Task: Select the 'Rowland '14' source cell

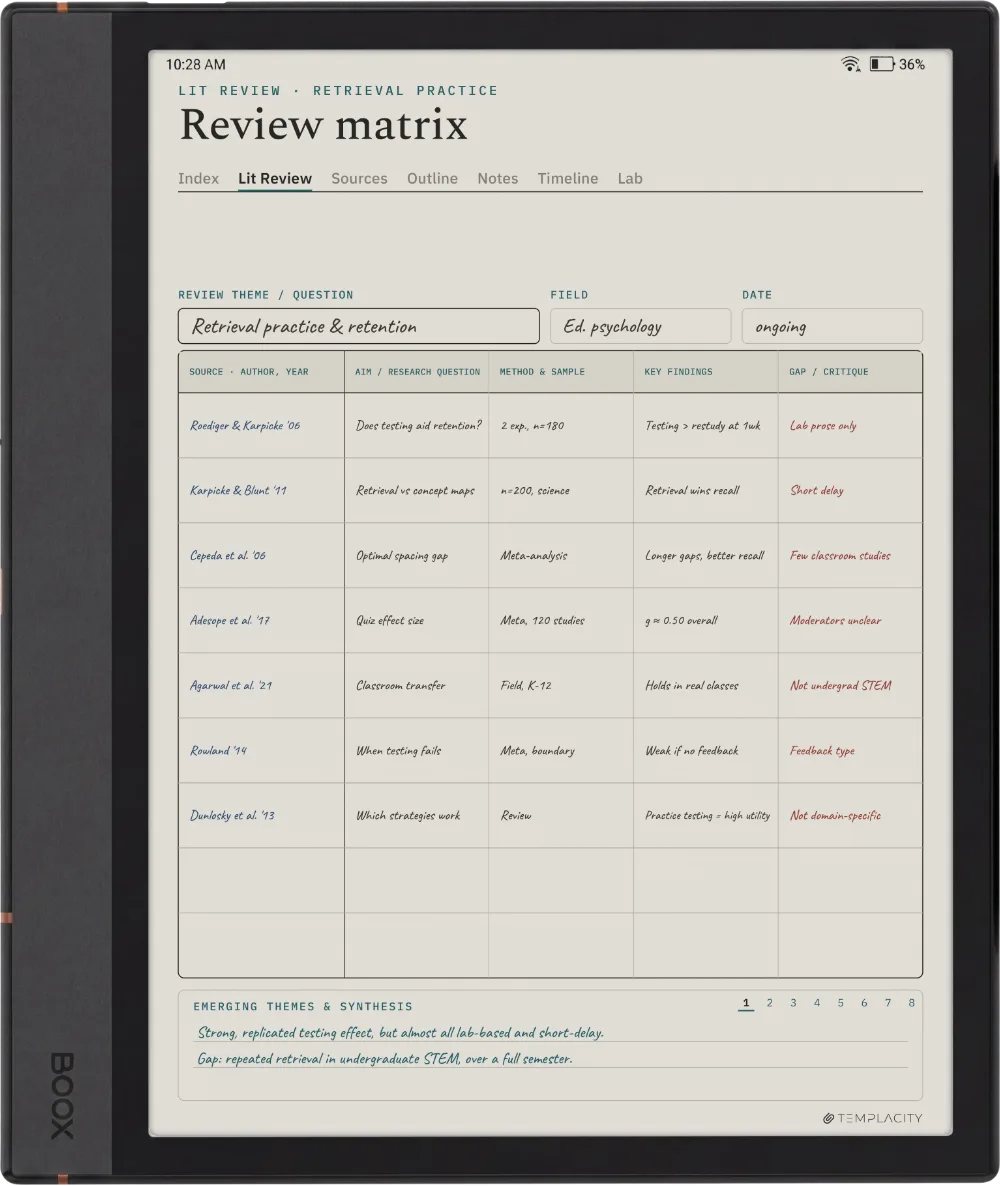Action: [x=262, y=750]
